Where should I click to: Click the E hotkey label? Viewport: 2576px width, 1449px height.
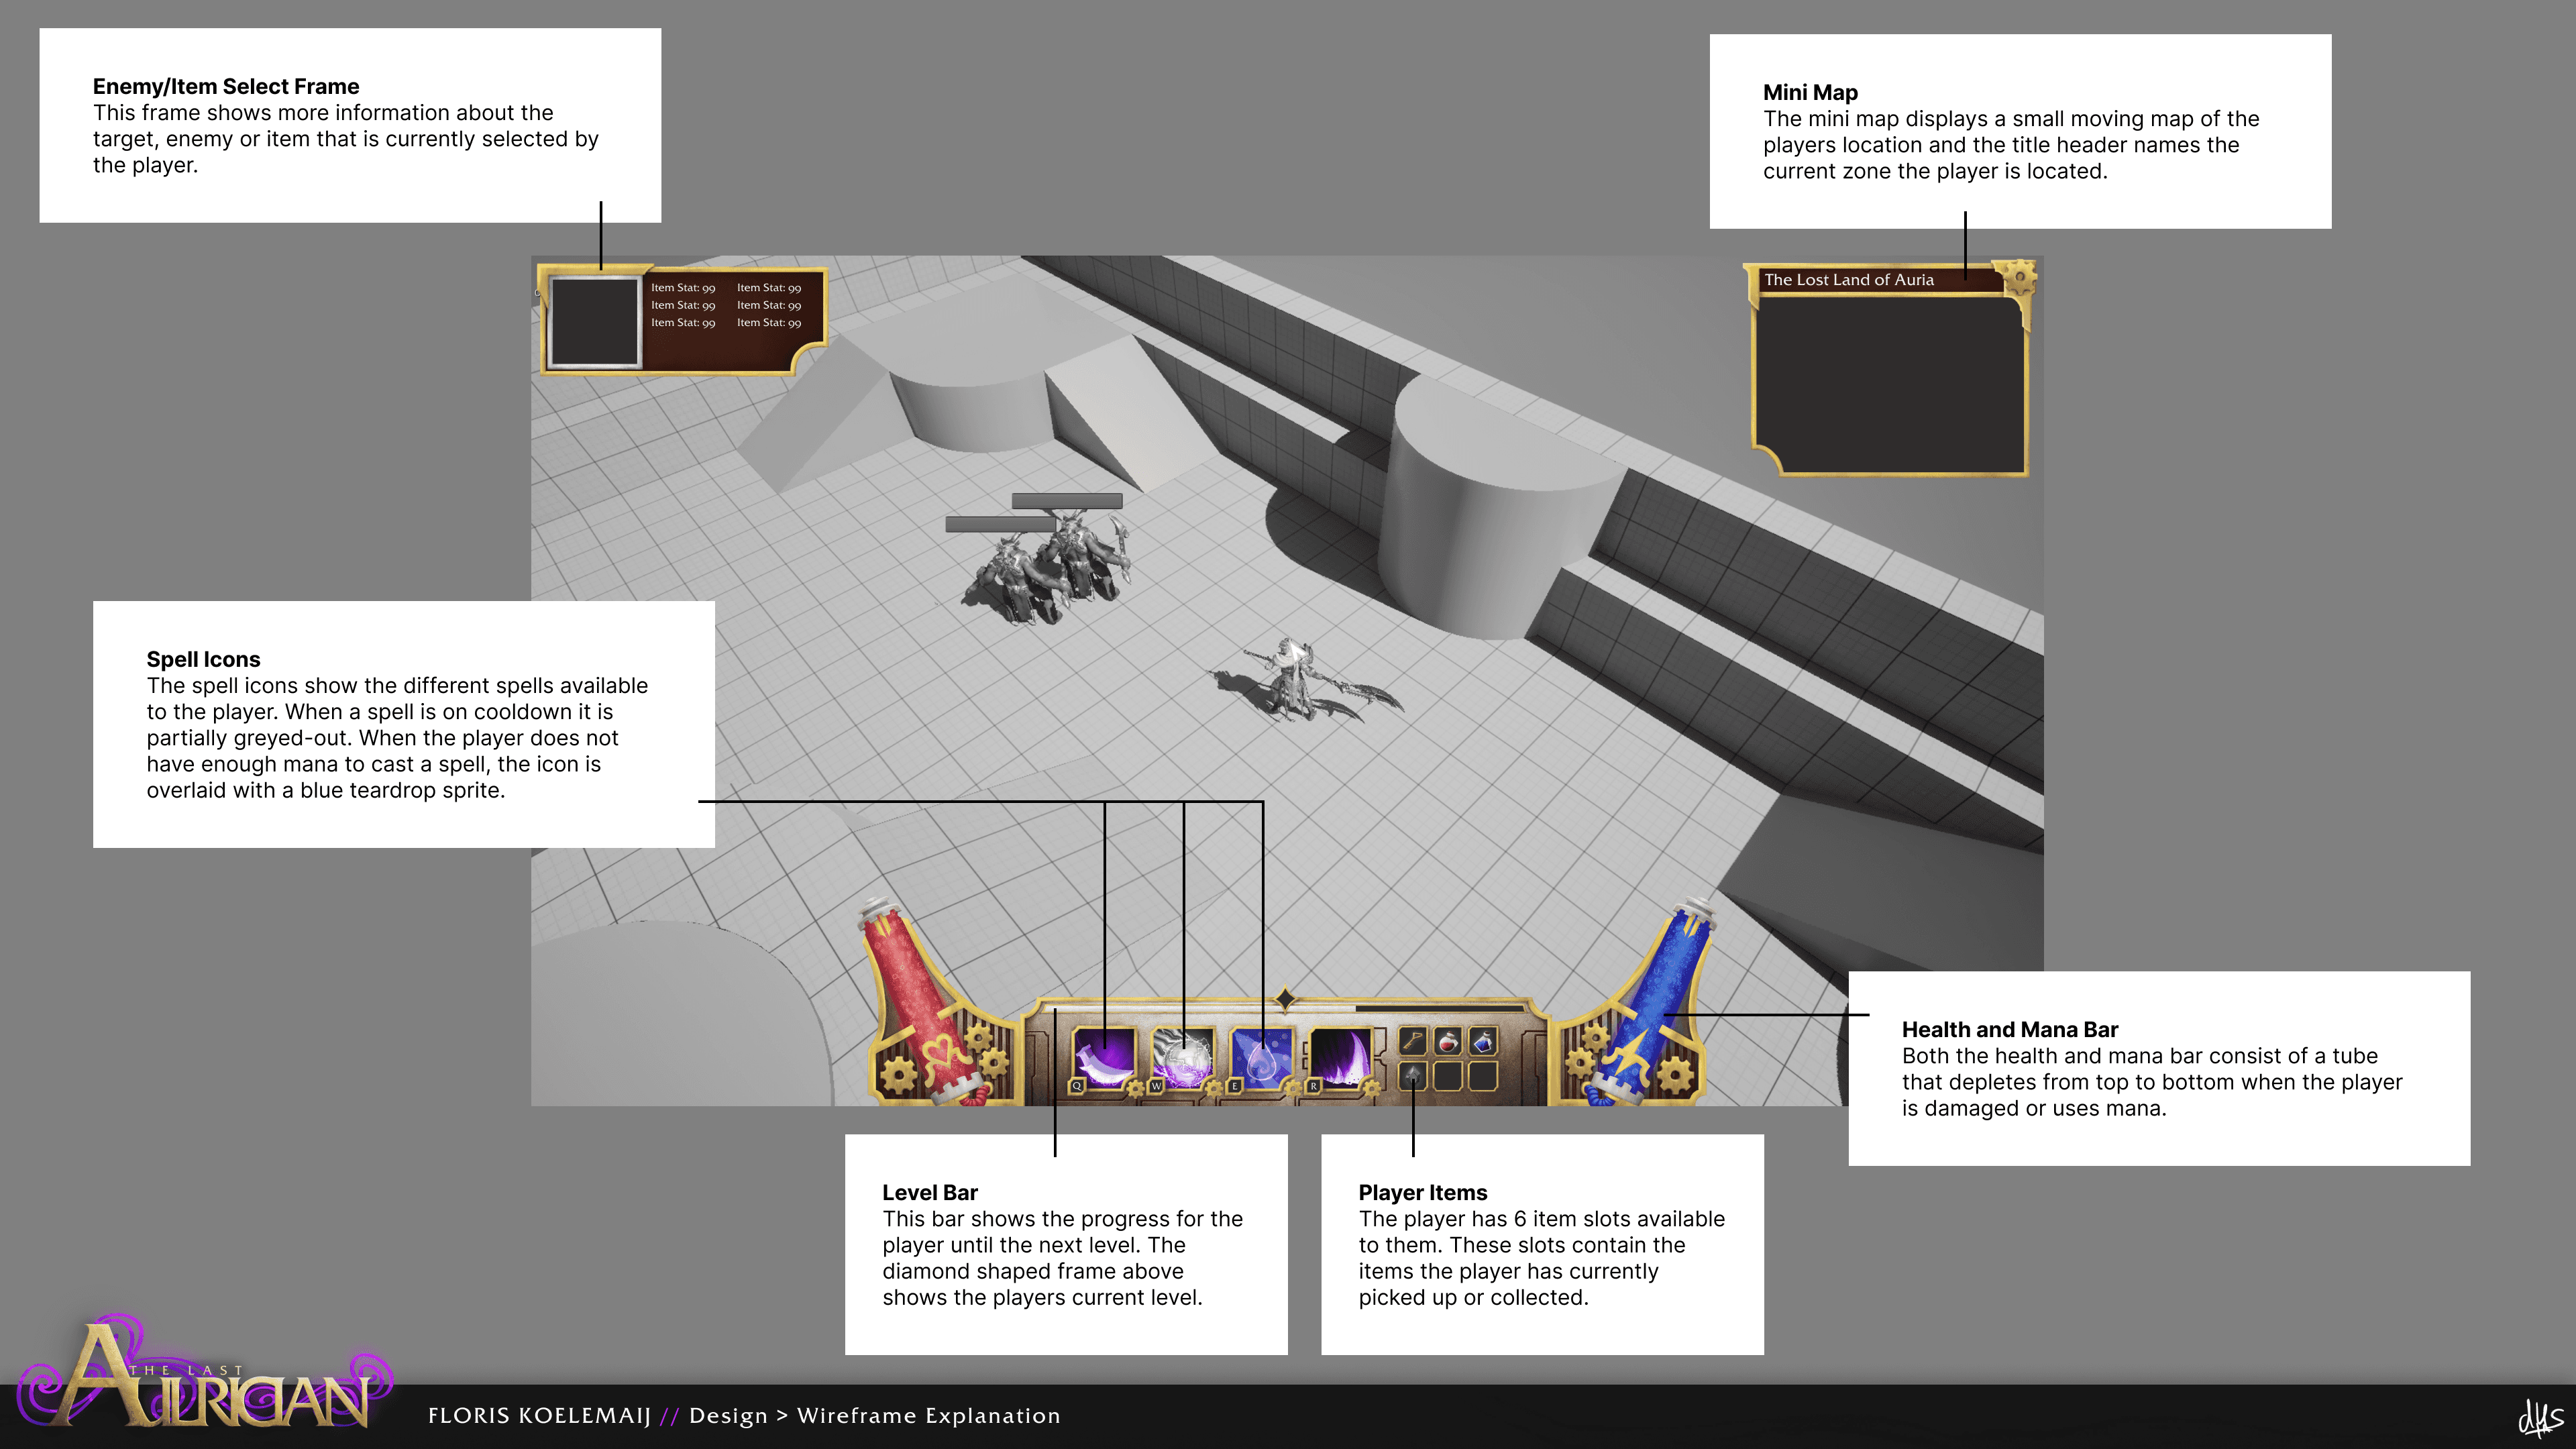pyautogui.click(x=1234, y=1086)
